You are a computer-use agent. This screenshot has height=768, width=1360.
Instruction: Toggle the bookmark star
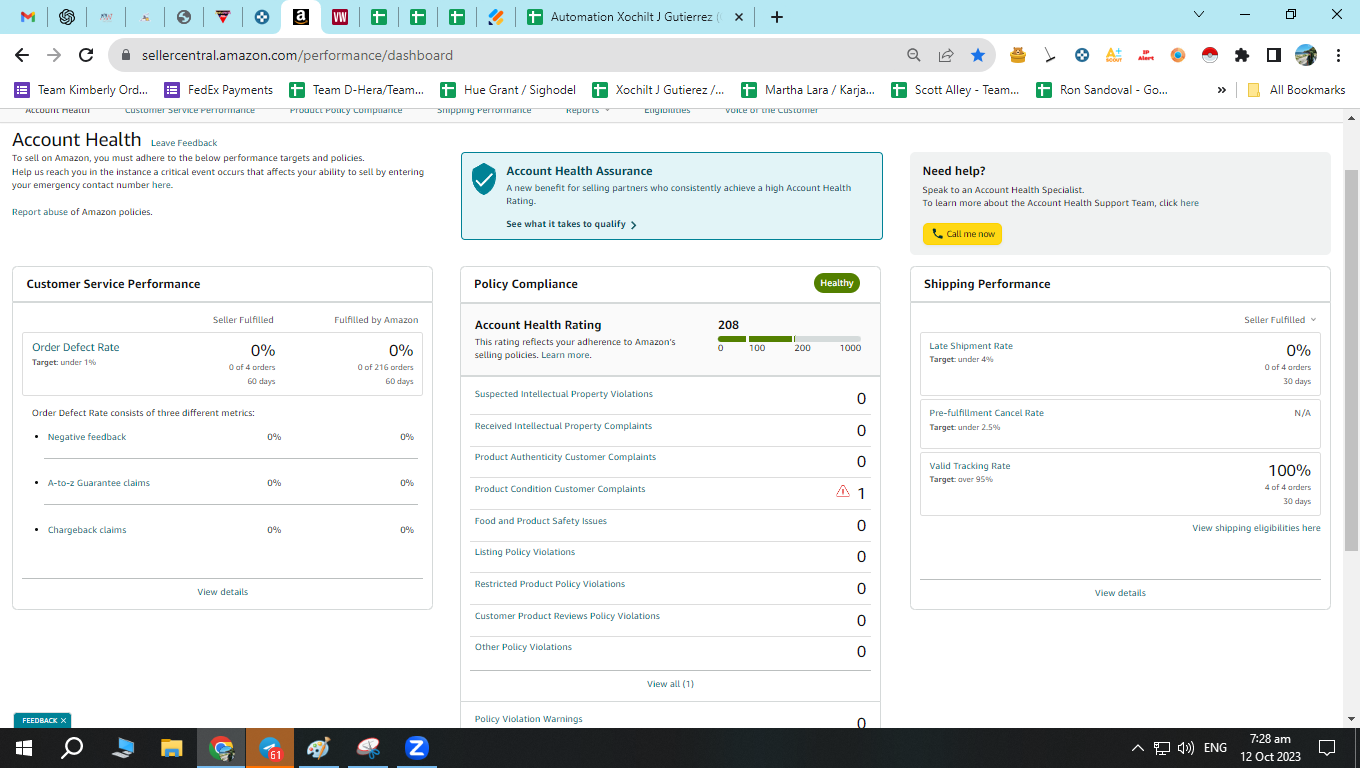977,55
